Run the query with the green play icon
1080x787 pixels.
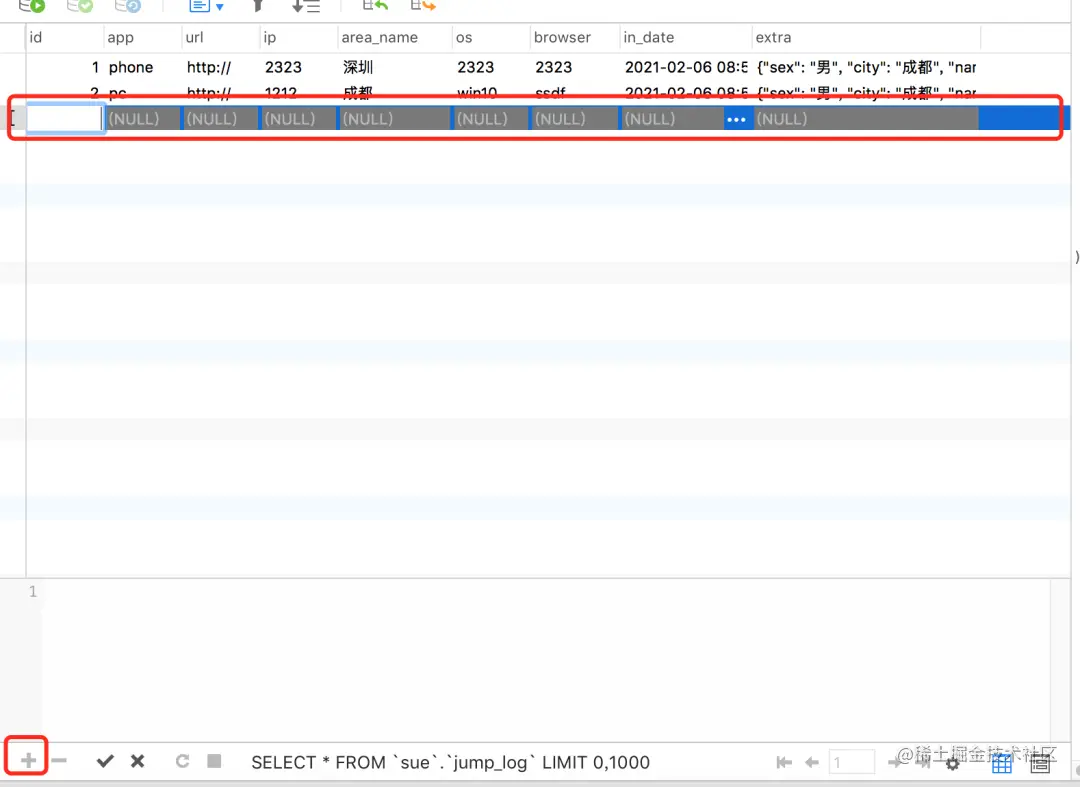tap(32, 6)
